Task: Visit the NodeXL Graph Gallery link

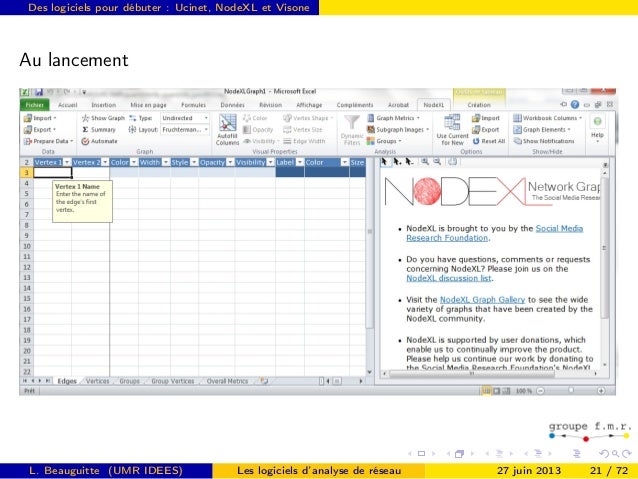Action: tap(483, 300)
